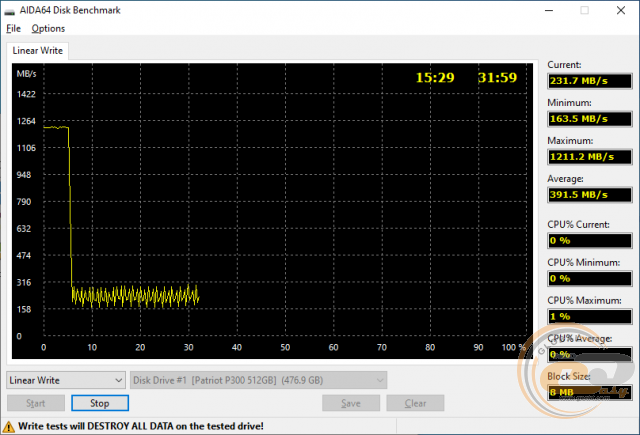640x435 pixels.
Task: Click the Clear button
Action: click(415, 403)
